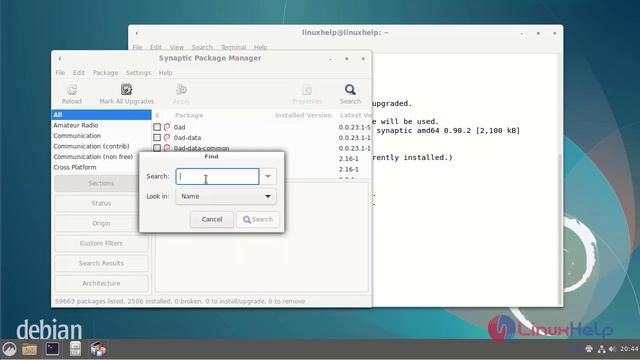Click the 0ad-data-common package name
This screenshot has height=360, width=640.
pyautogui.click(x=201, y=148)
